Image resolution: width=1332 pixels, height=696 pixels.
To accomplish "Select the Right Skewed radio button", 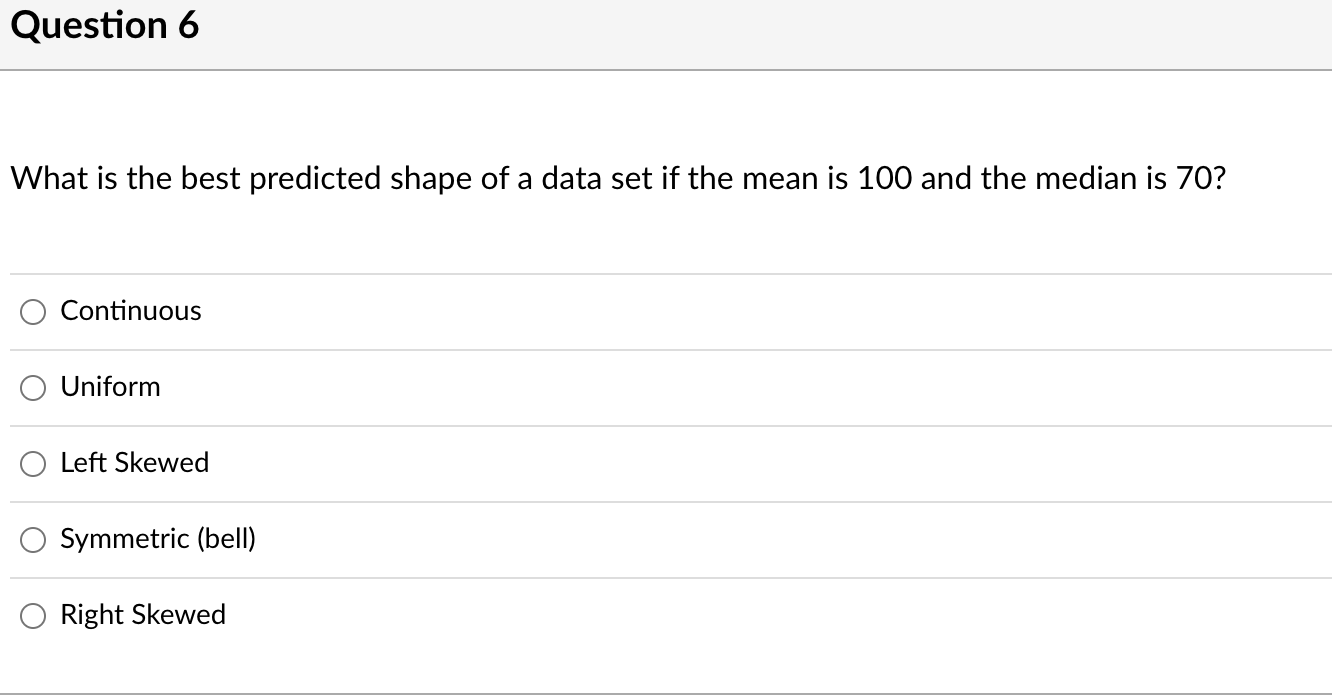I will pyautogui.click(x=32, y=615).
